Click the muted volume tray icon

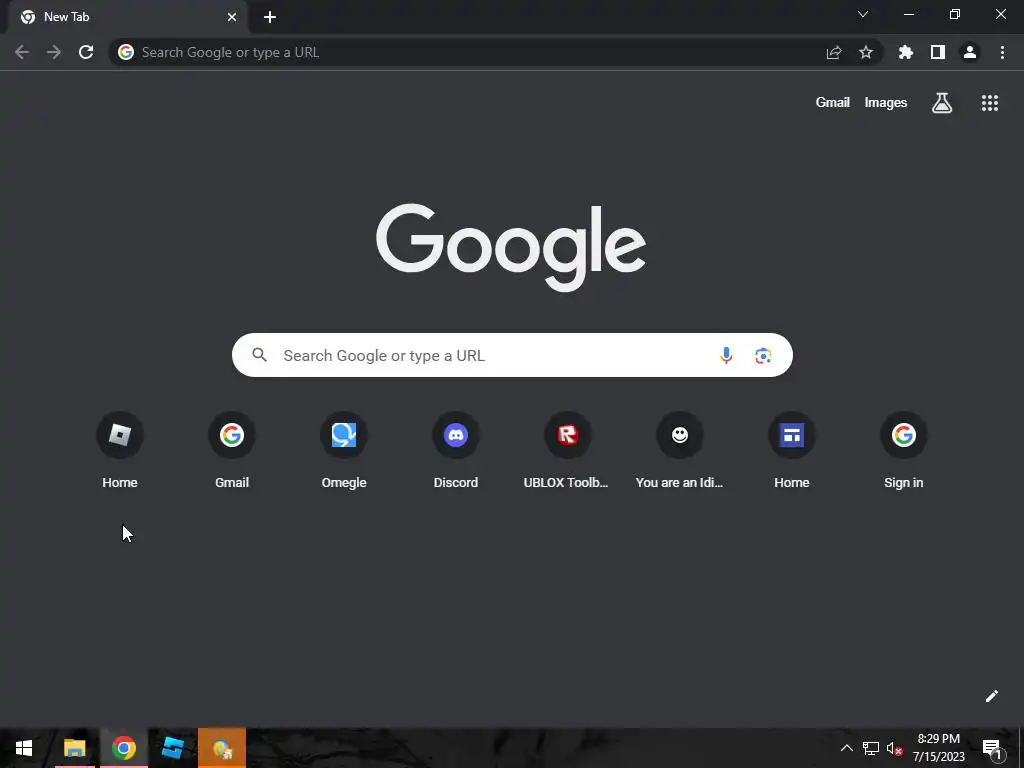click(894, 748)
